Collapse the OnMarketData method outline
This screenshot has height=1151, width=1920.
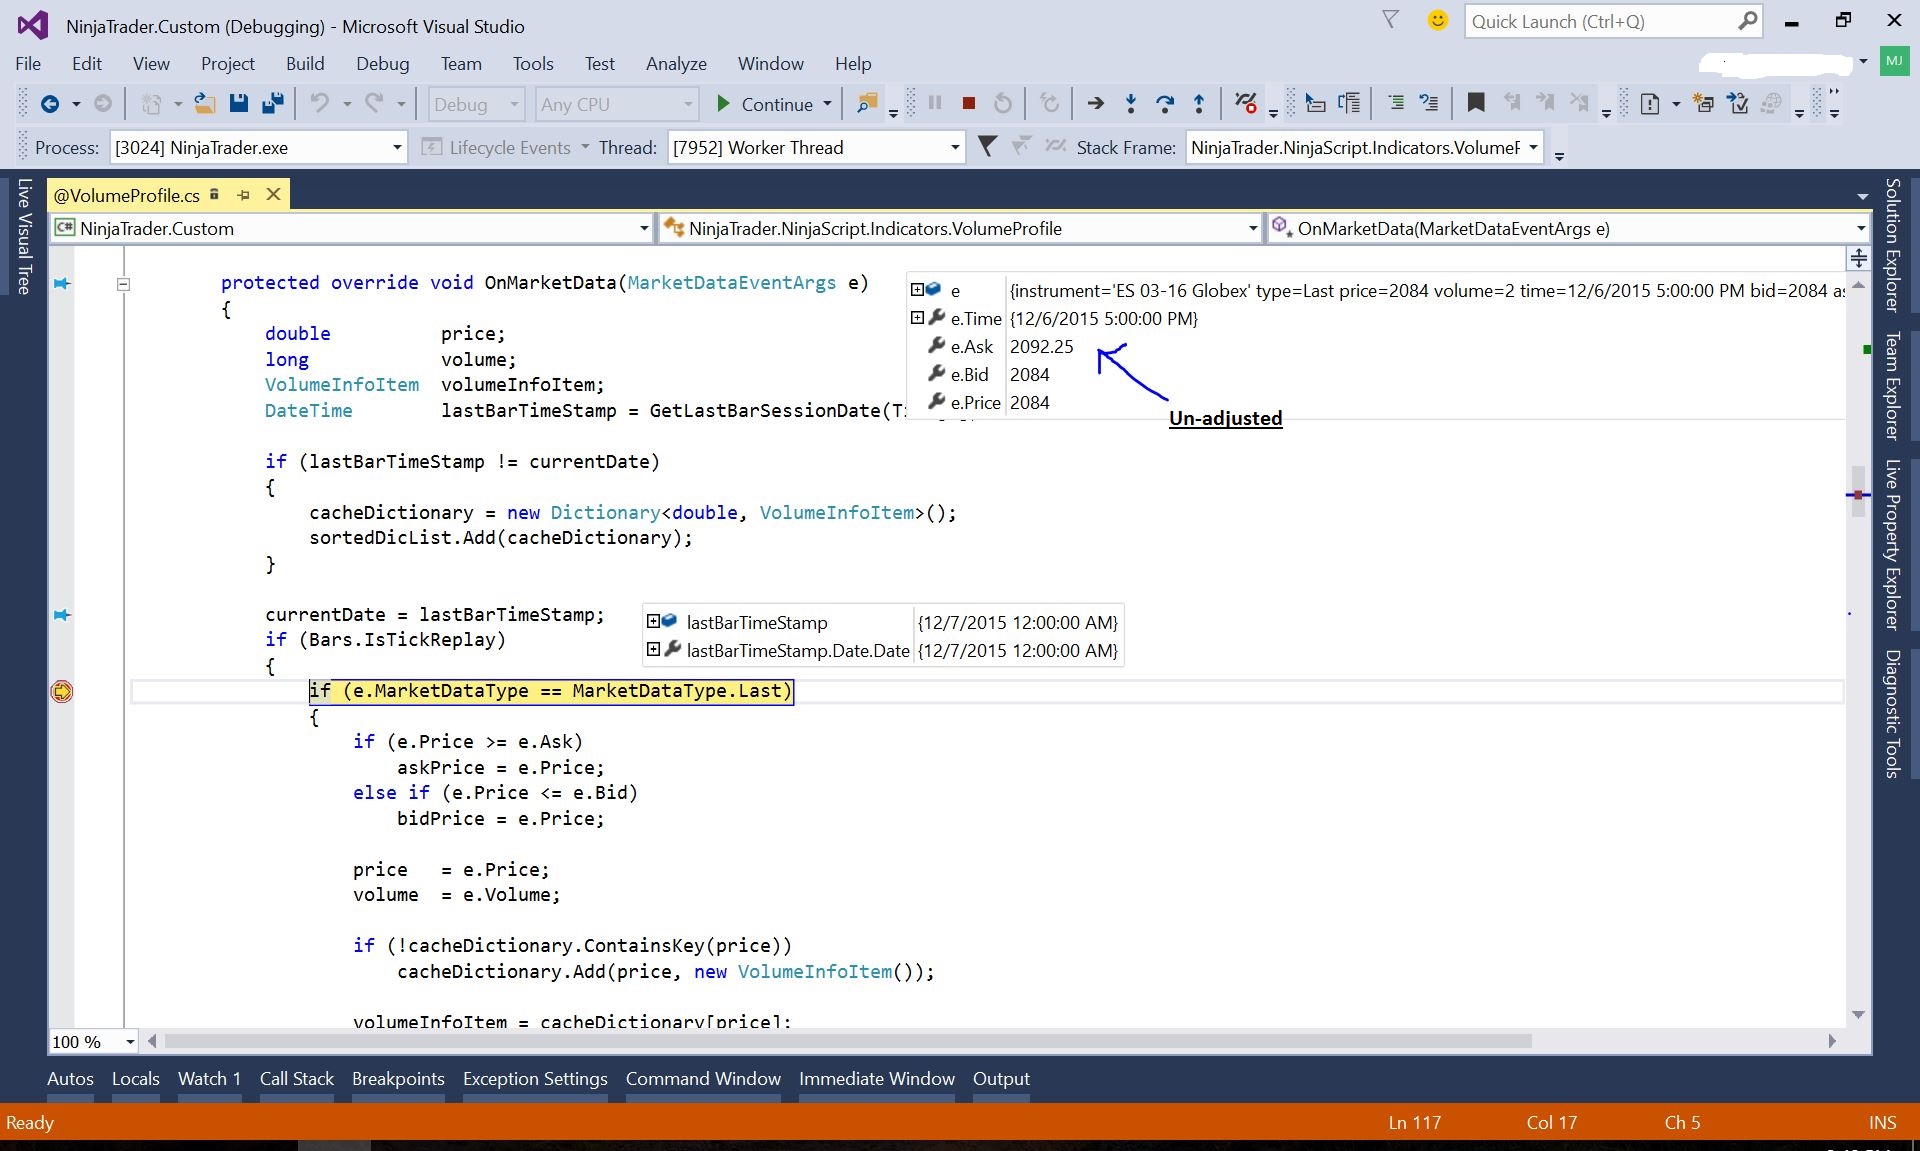123,284
